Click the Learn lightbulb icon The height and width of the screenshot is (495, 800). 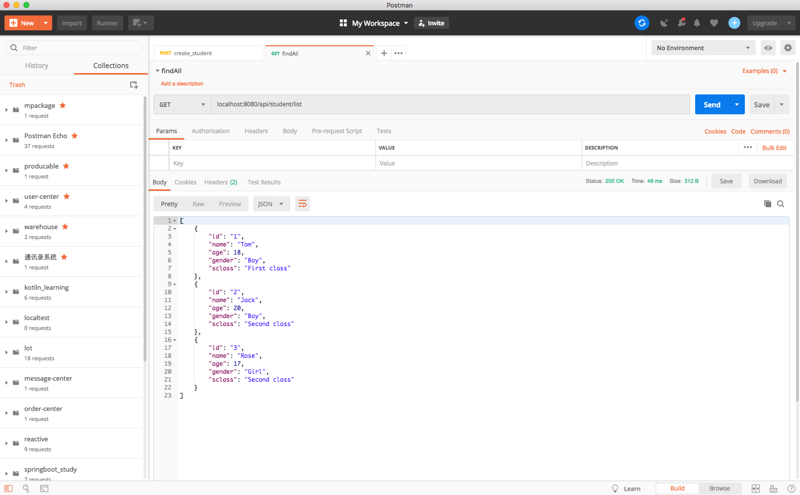[615, 488]
